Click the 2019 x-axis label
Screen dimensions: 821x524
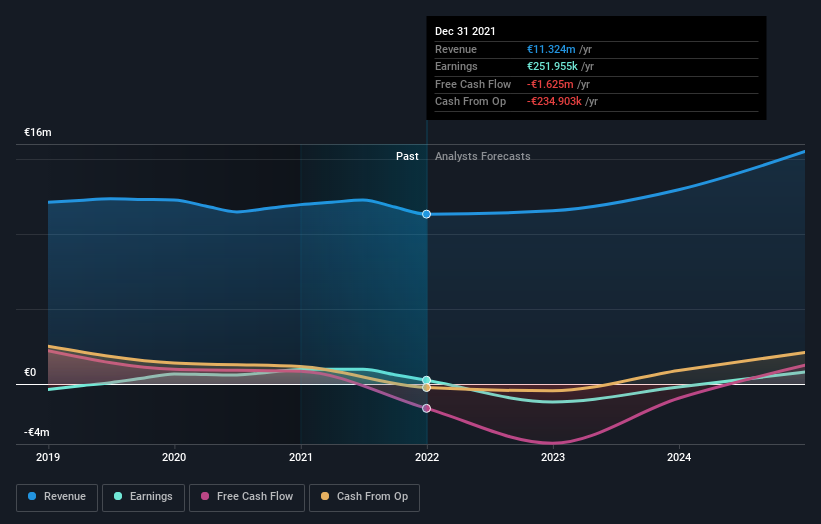(x=48, y=458)
